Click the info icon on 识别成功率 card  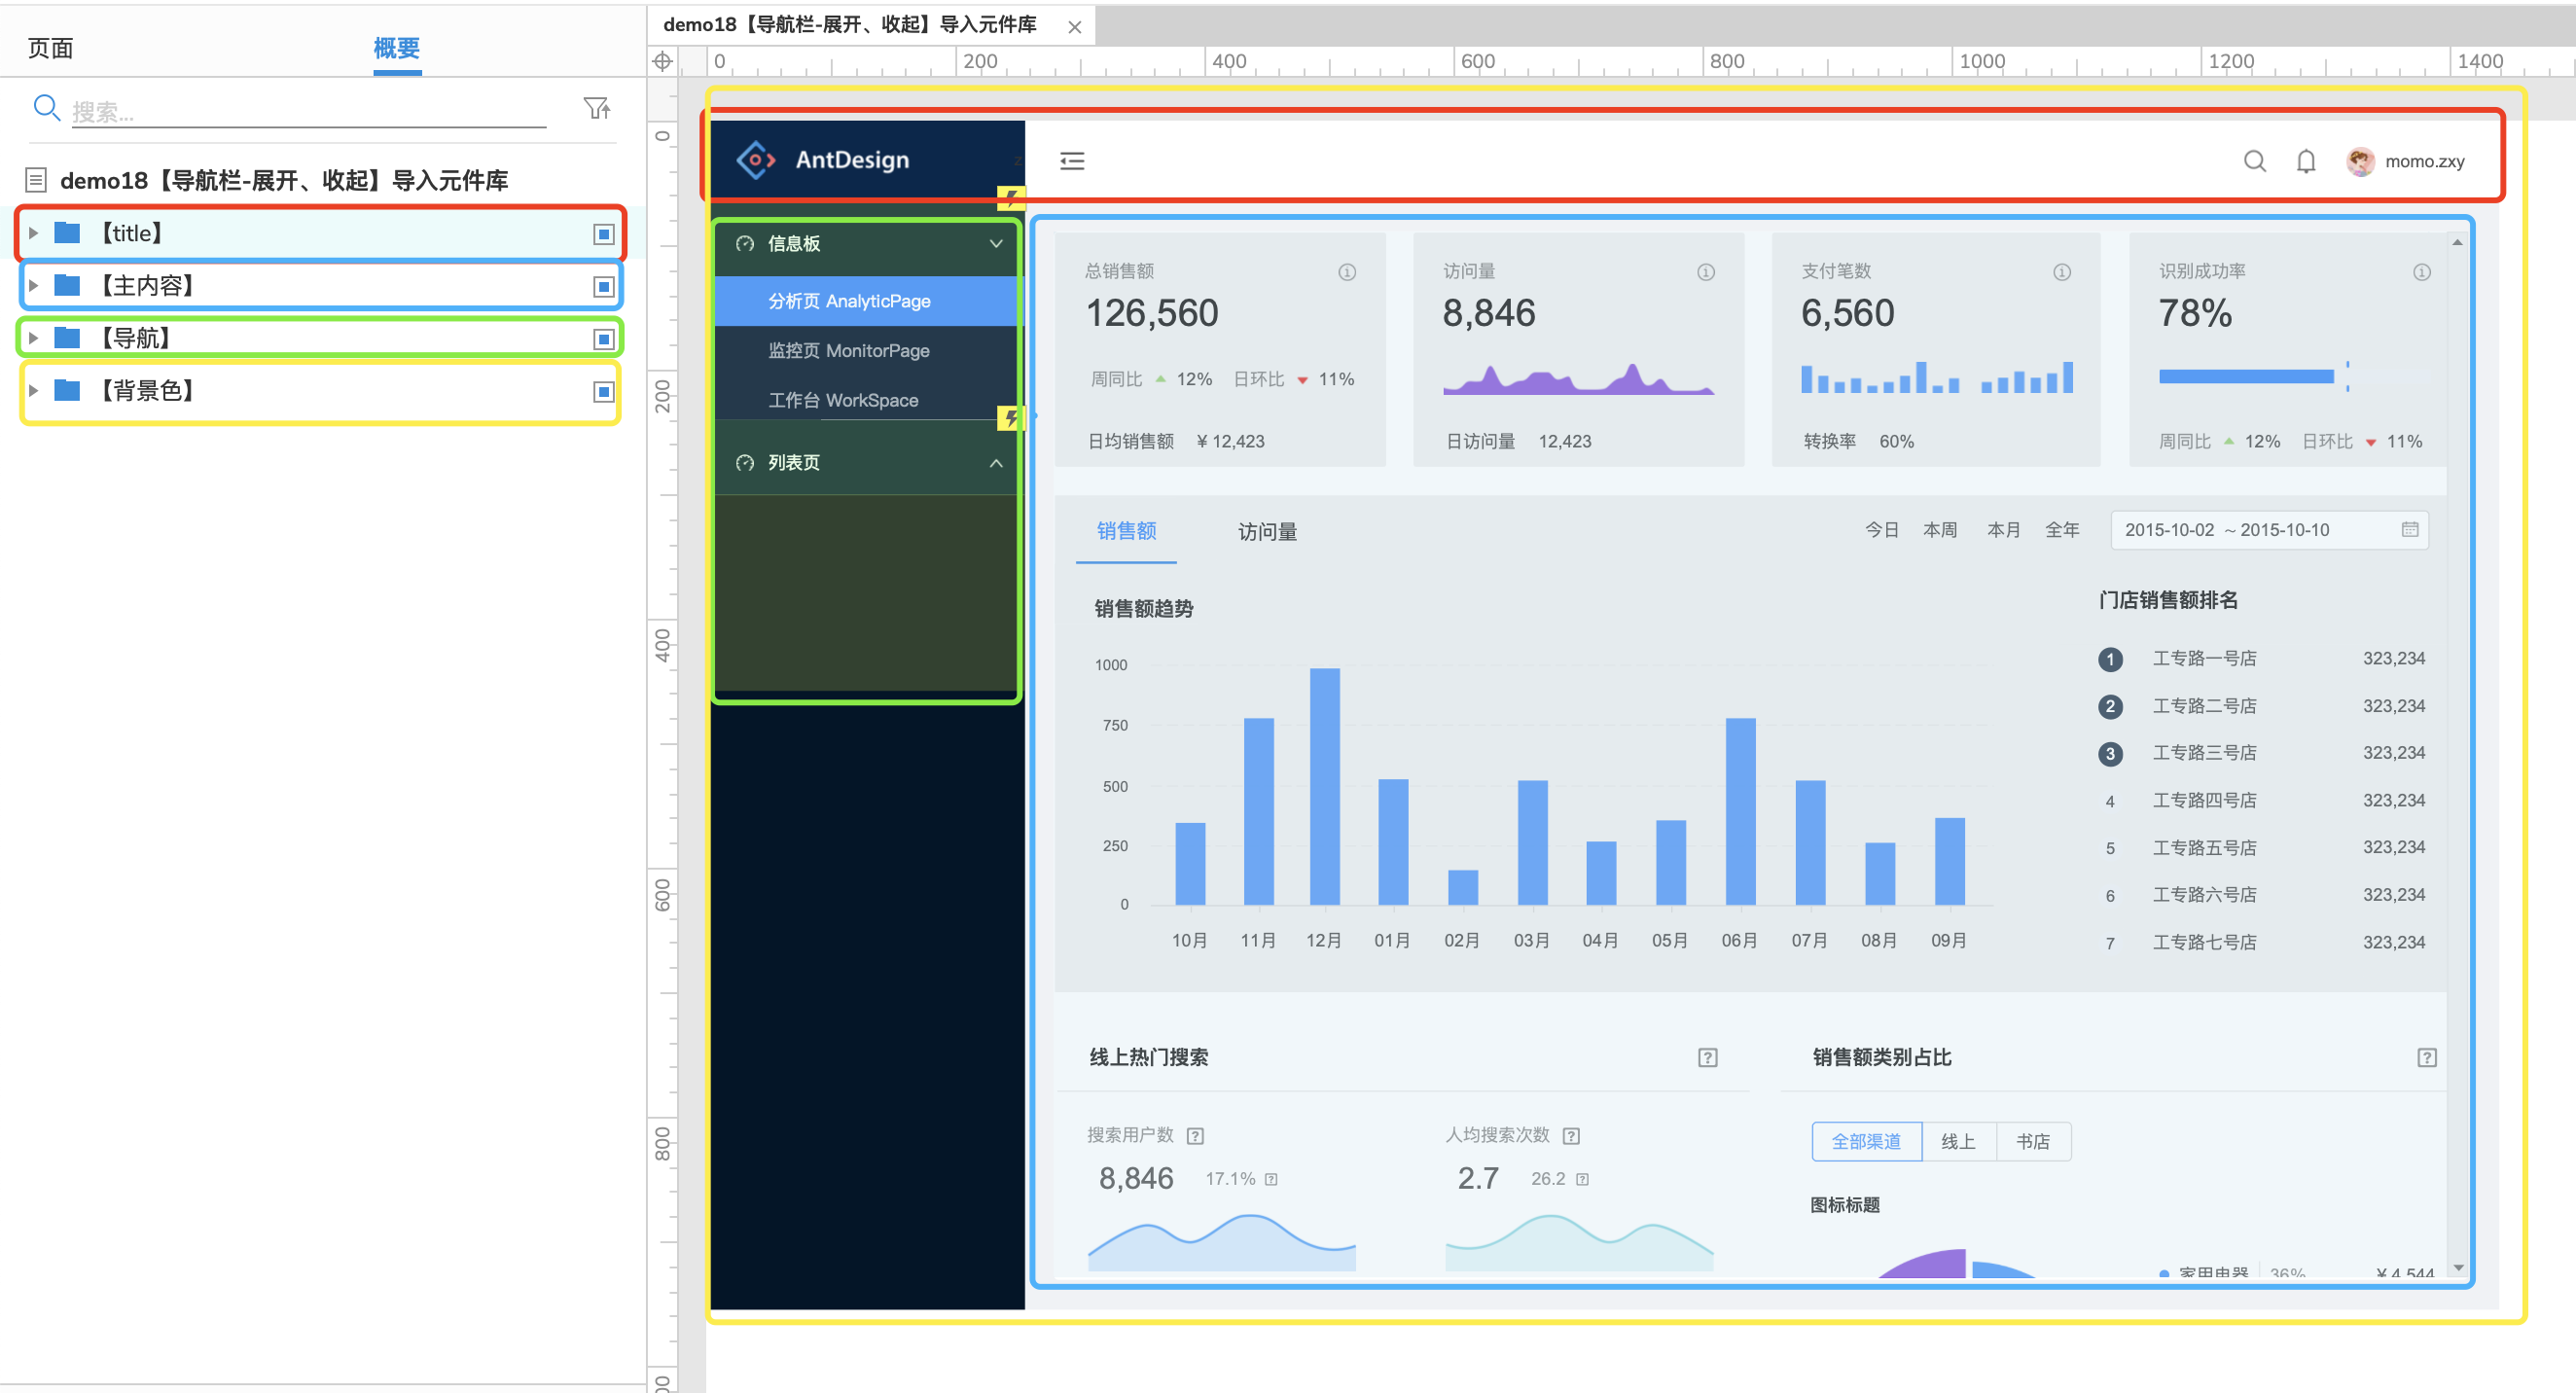(x=2422, y=272)
